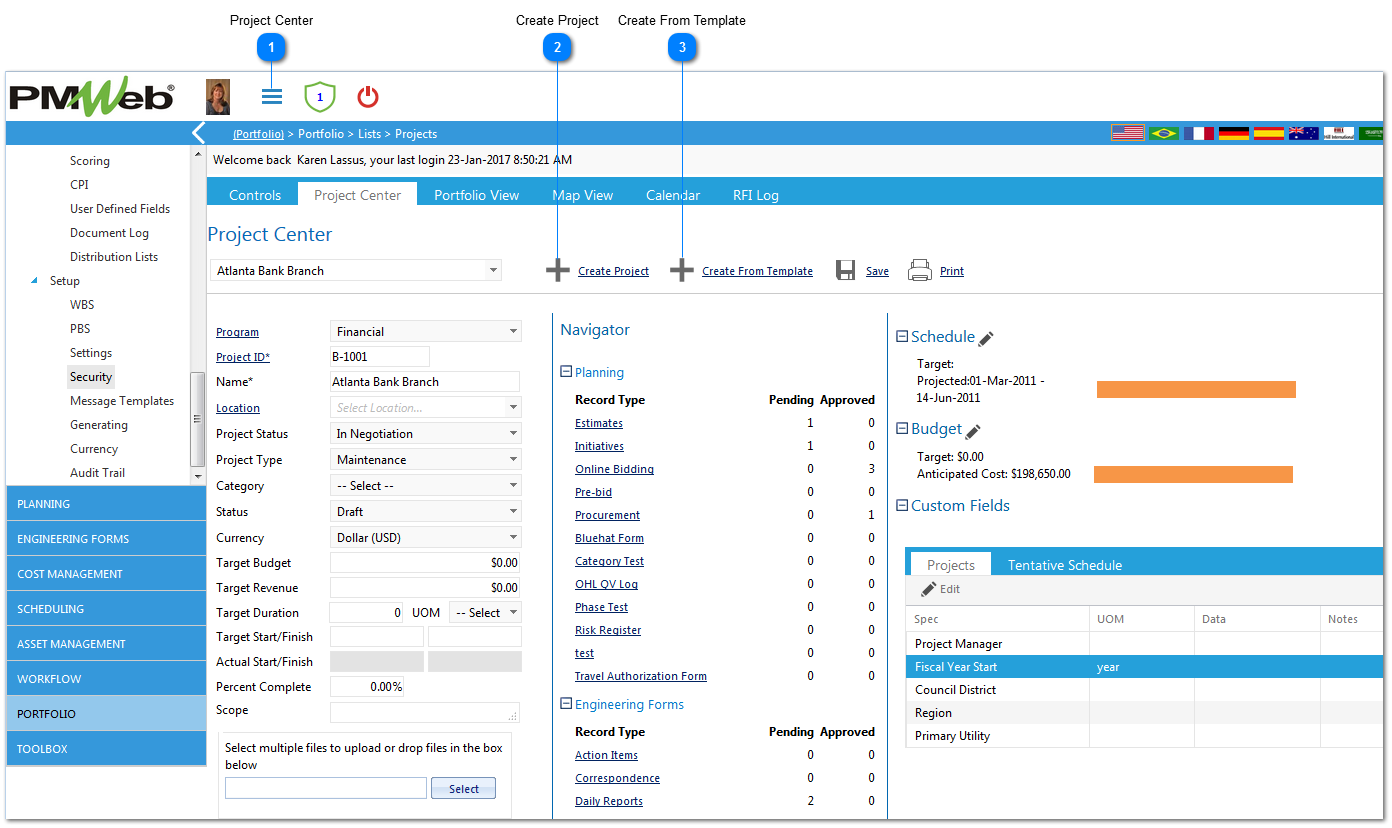Screen dimensions: 1392x828
Task: Open the Status Draft dropdown
Action: coord(513,512)
